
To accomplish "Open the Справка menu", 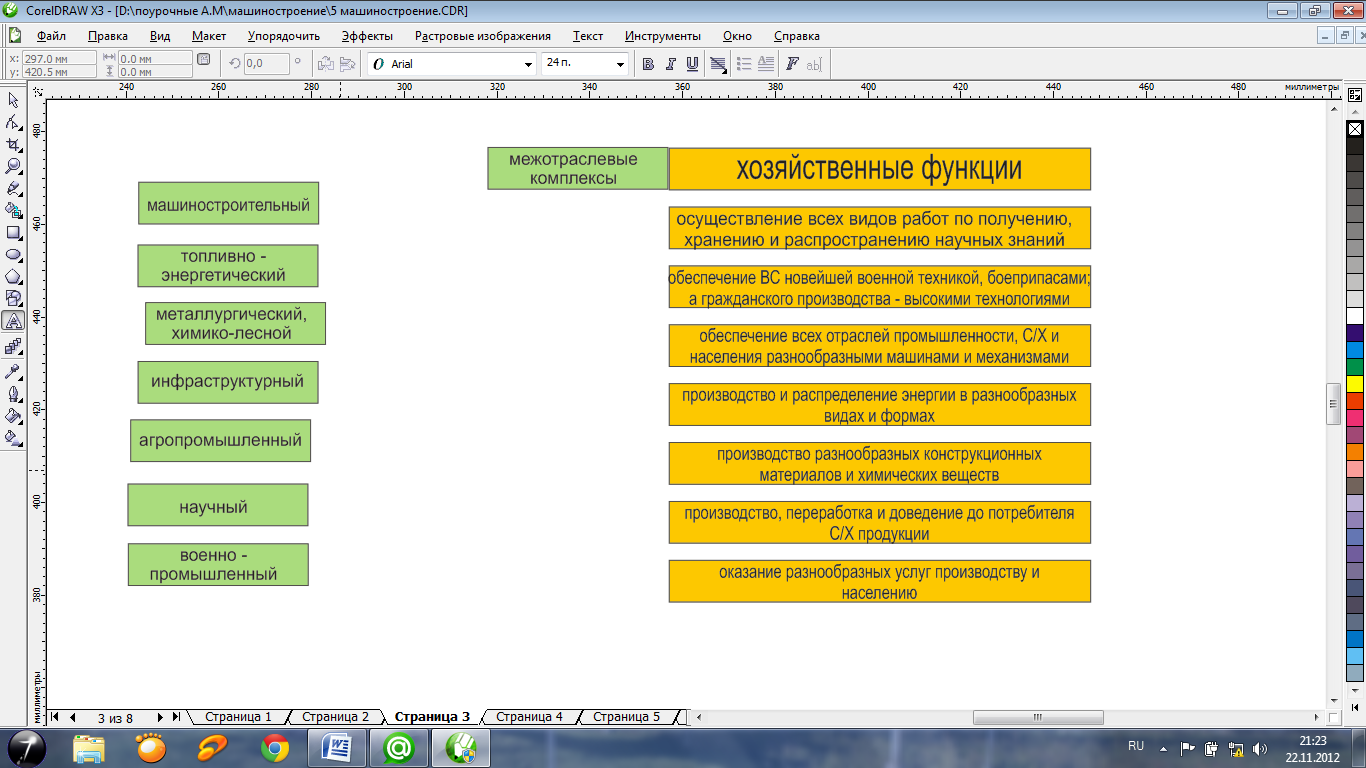I will tap(797, 36).
